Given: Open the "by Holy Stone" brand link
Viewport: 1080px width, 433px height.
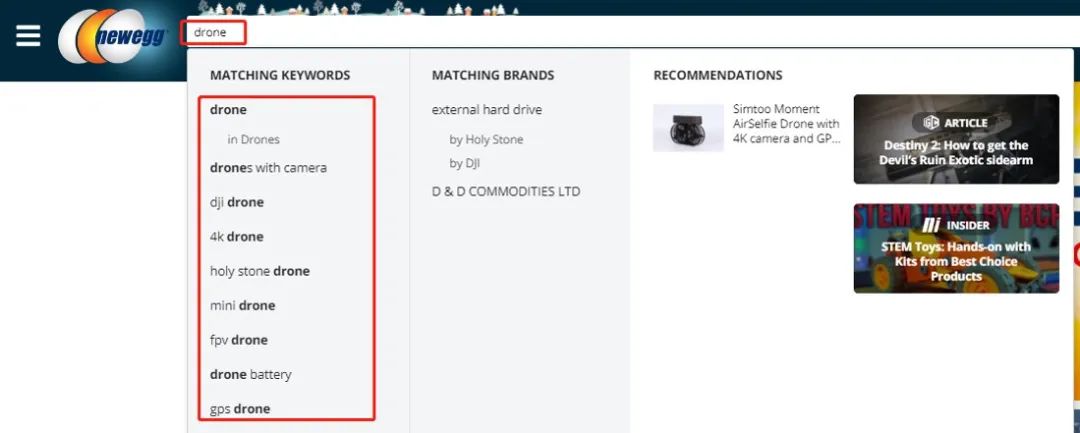Looking at the screenshot, I should pos(486,140).
